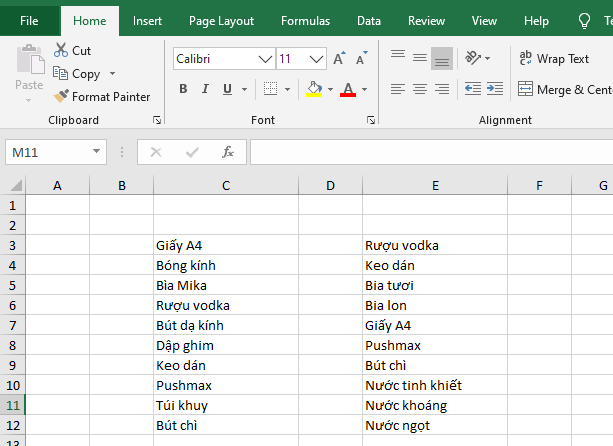Click the Wrap Text button
Screen dimensions: 613x446
555,58
